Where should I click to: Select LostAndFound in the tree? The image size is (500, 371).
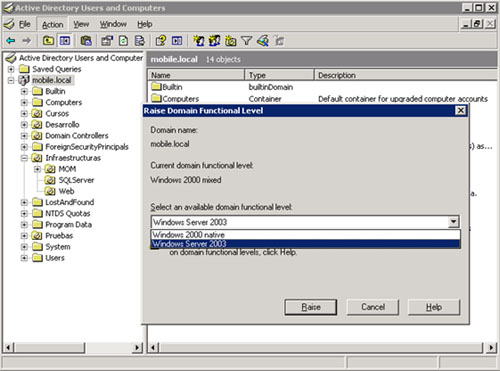click(x=69, y=202)
